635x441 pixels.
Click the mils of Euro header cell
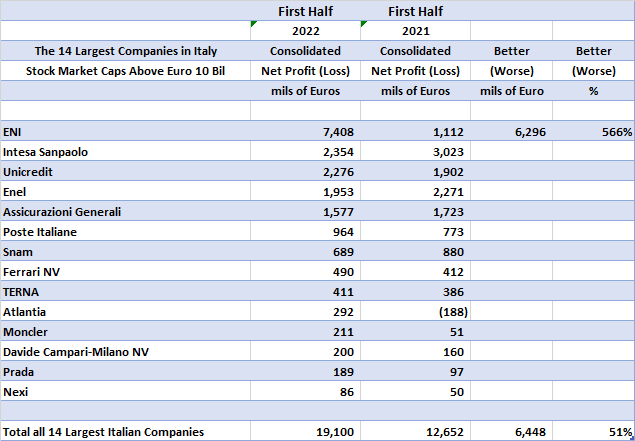point(511,91)
